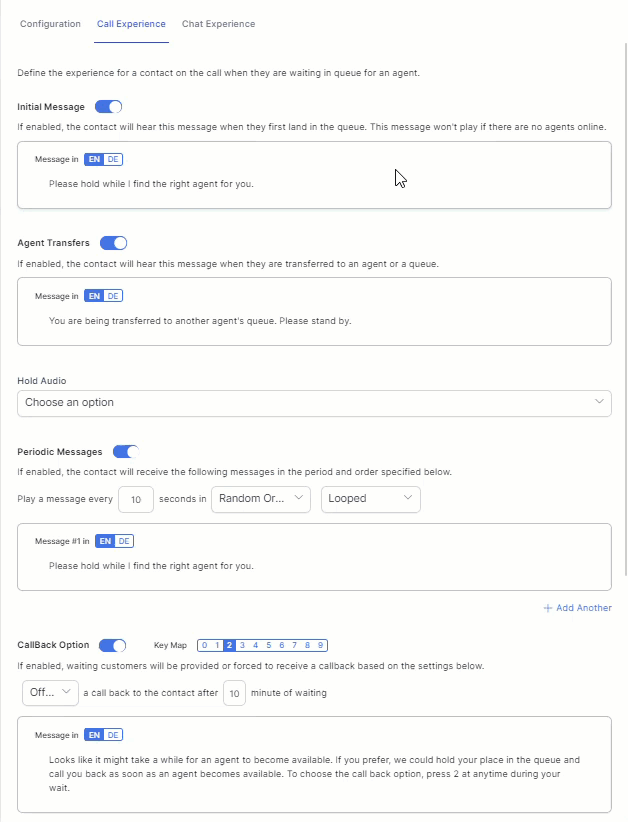Expand the callback Off dropdown
Screen dimensions: 628x822
coord(50,692)
